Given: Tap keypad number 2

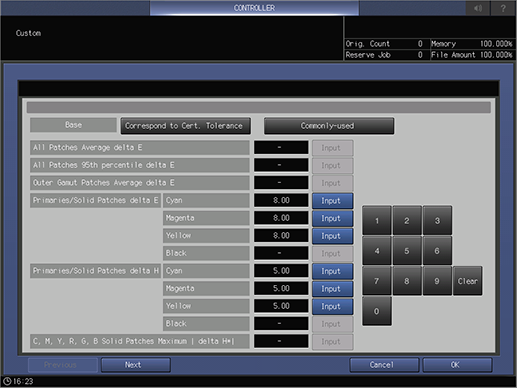Looking at the screenshot, I should [x=407, y=220].
